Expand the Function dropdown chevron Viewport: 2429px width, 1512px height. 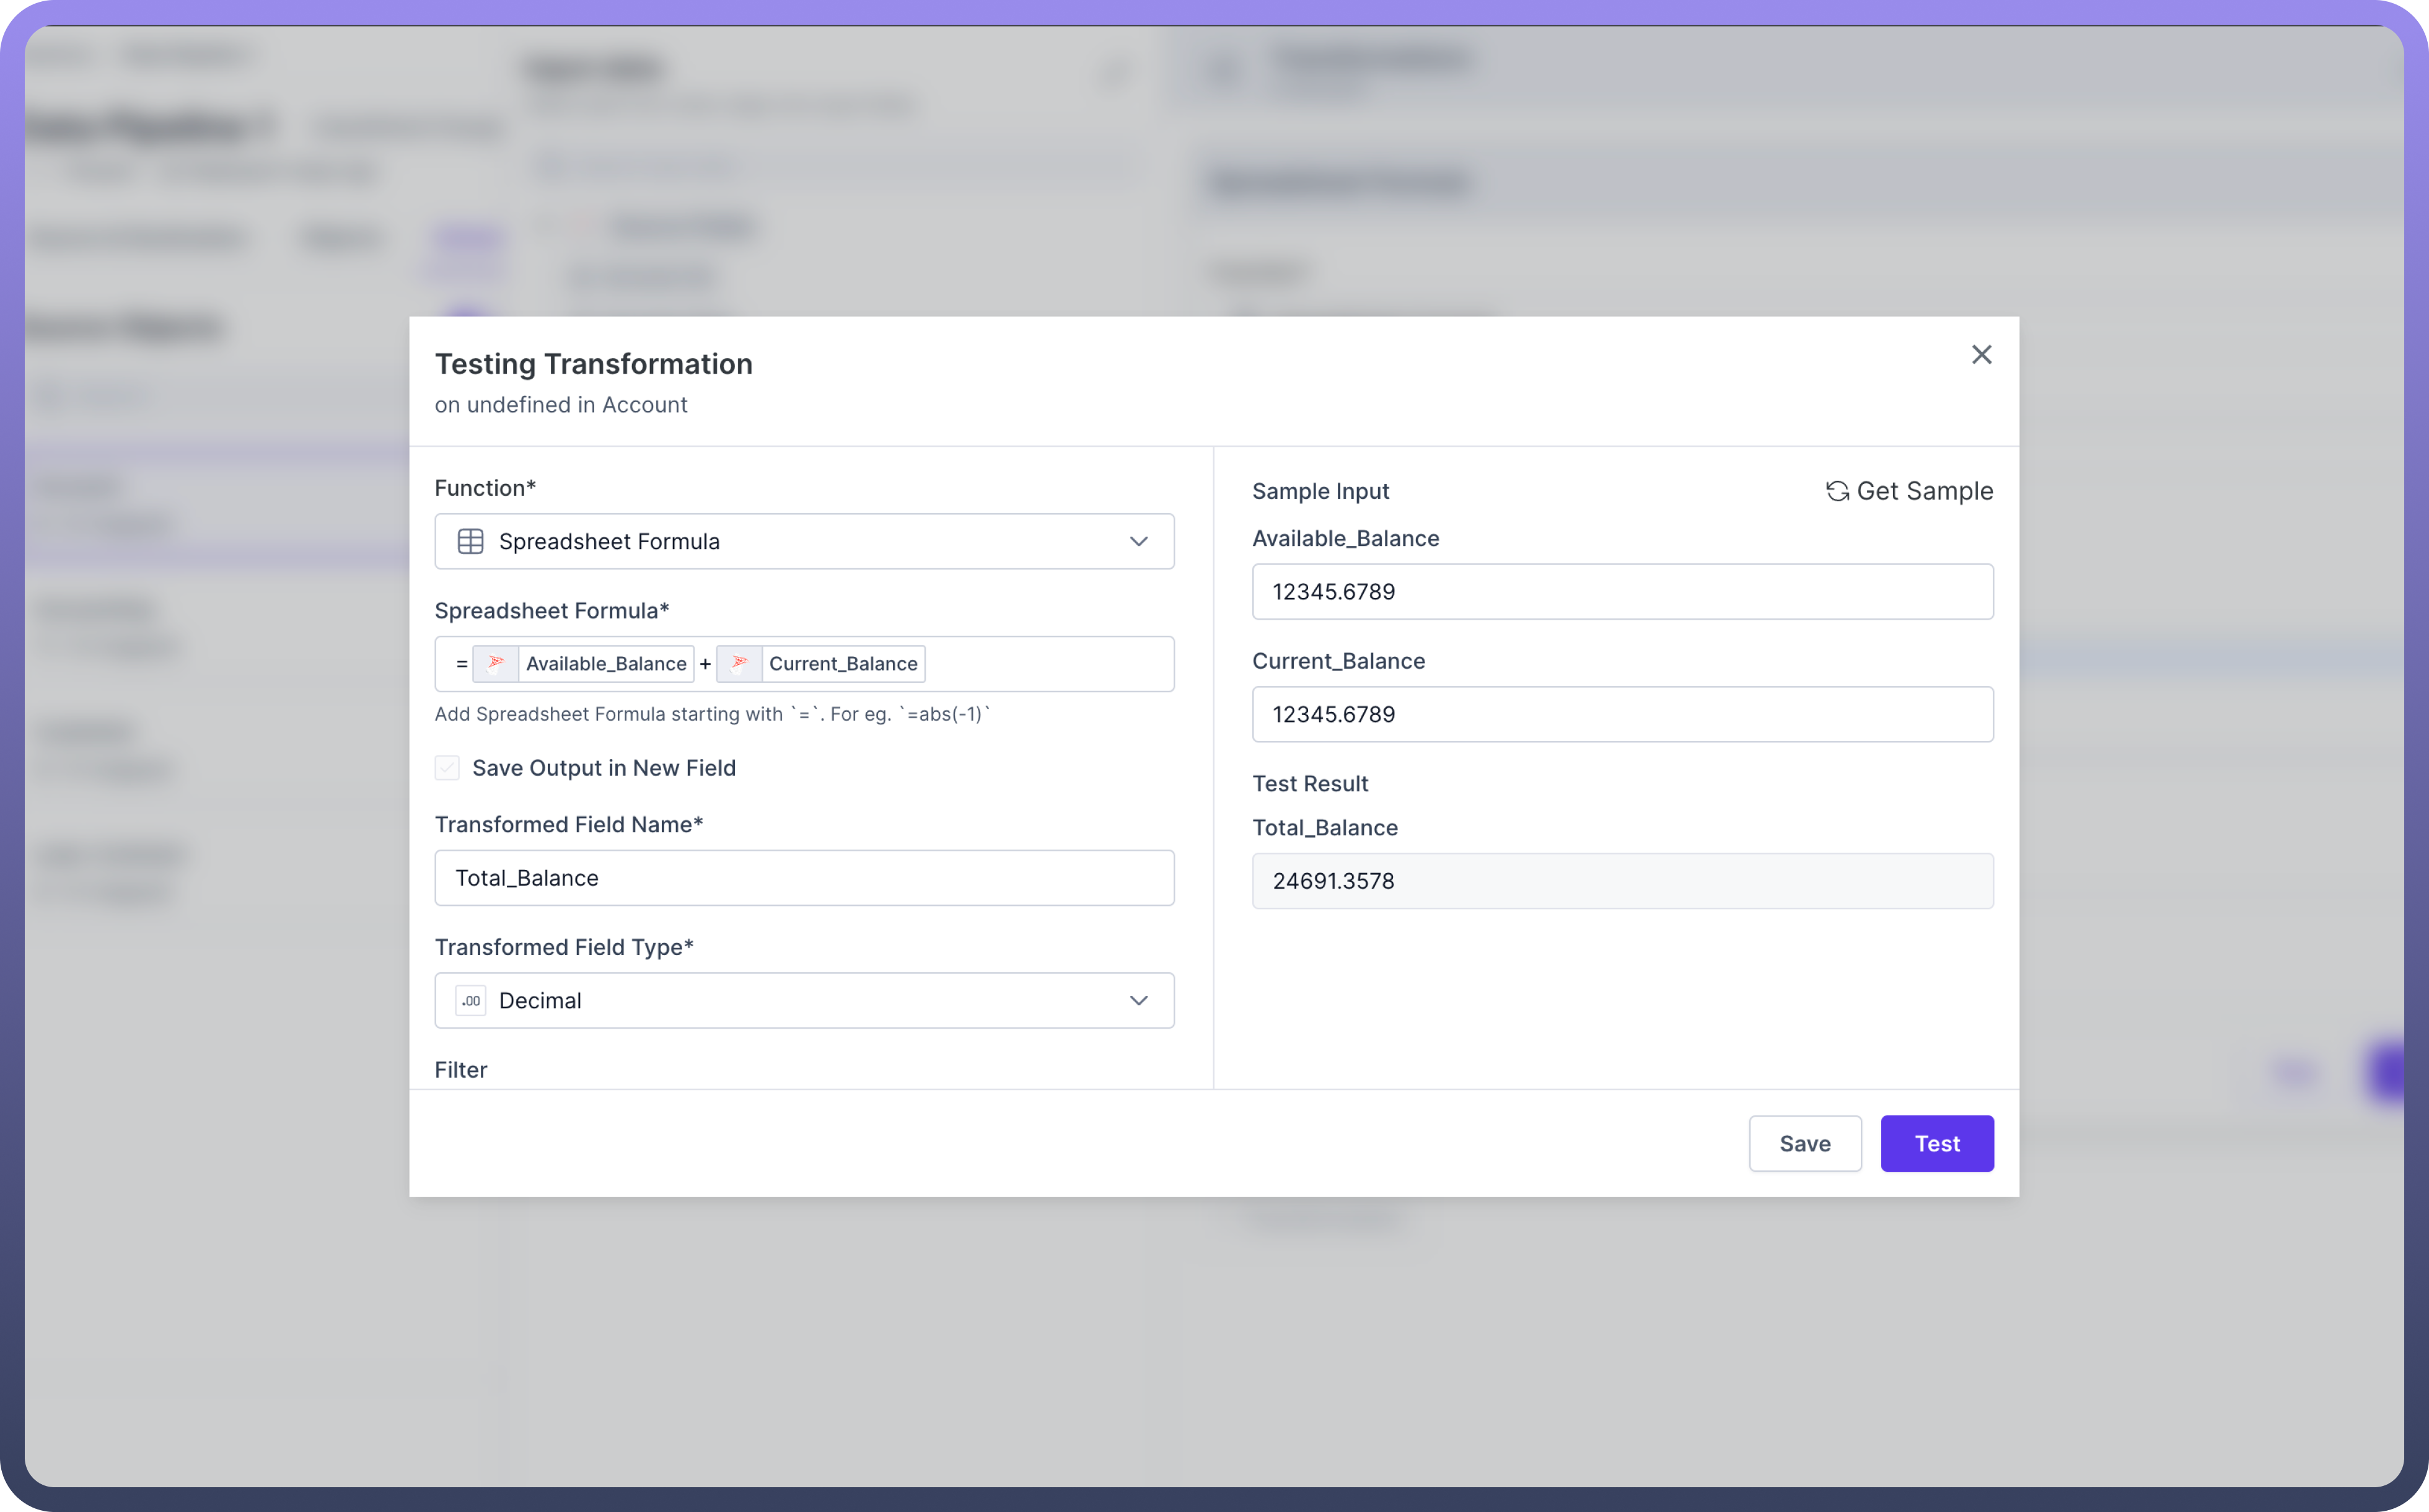[1138, 541]
